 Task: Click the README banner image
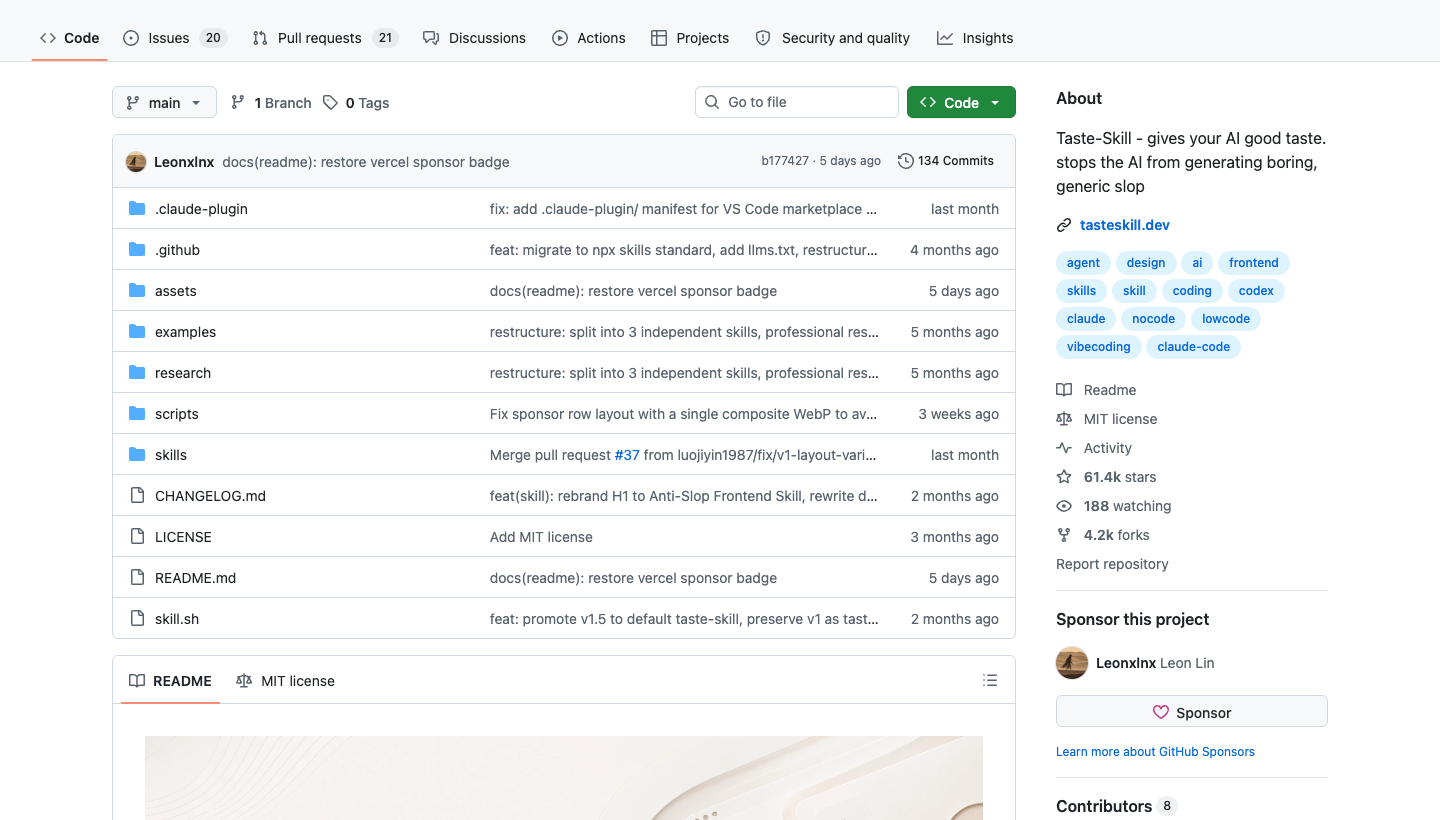point(564,778)
